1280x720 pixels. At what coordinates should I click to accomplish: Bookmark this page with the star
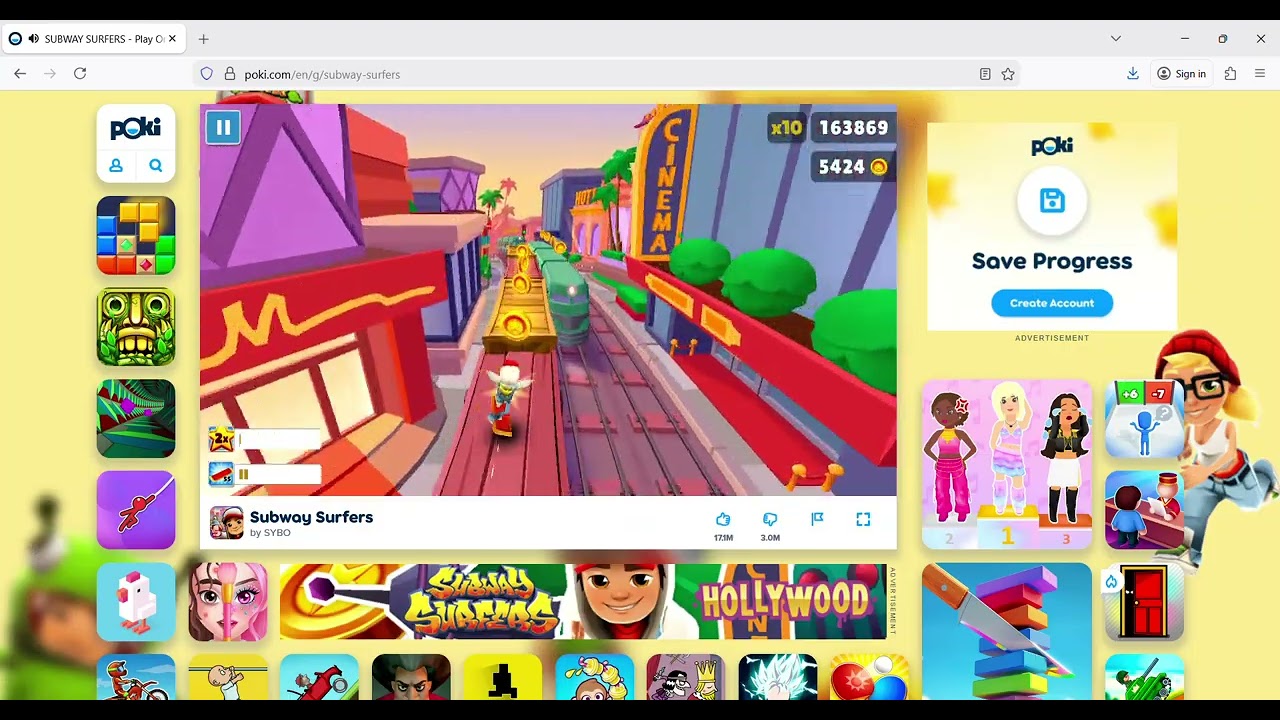[x=1008, y=74]
